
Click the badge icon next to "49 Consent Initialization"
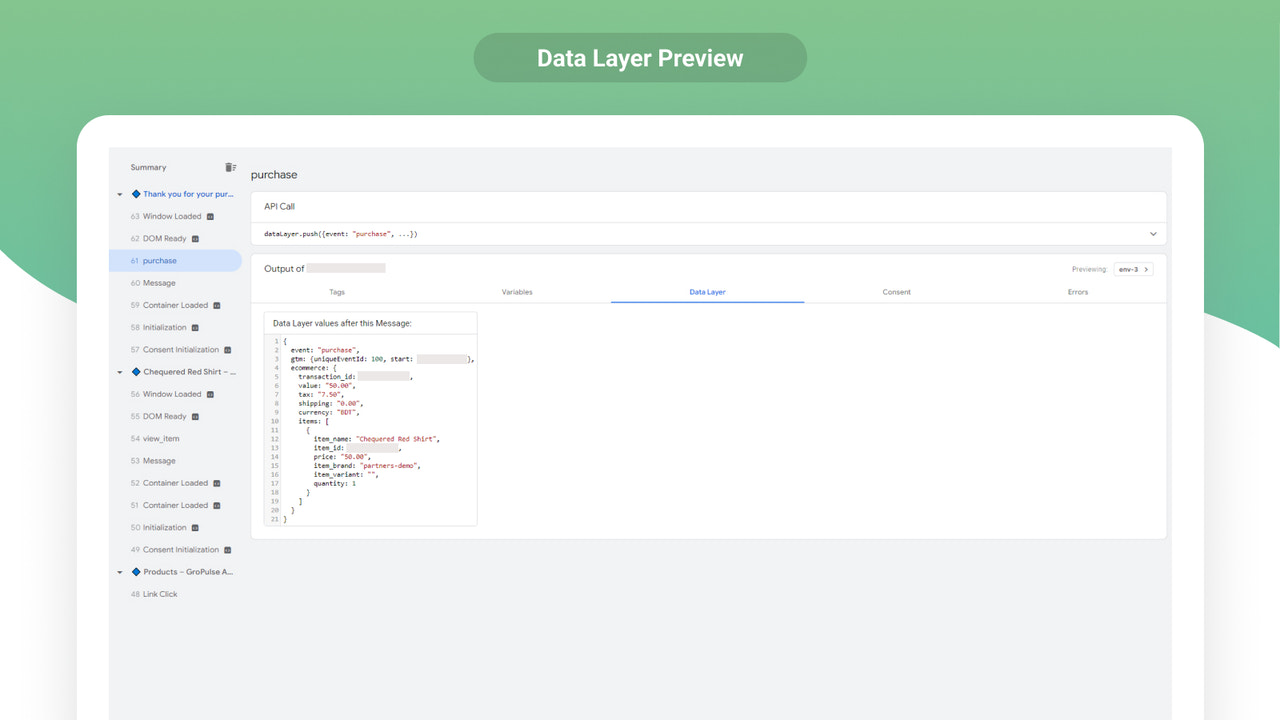coord(226,549)
